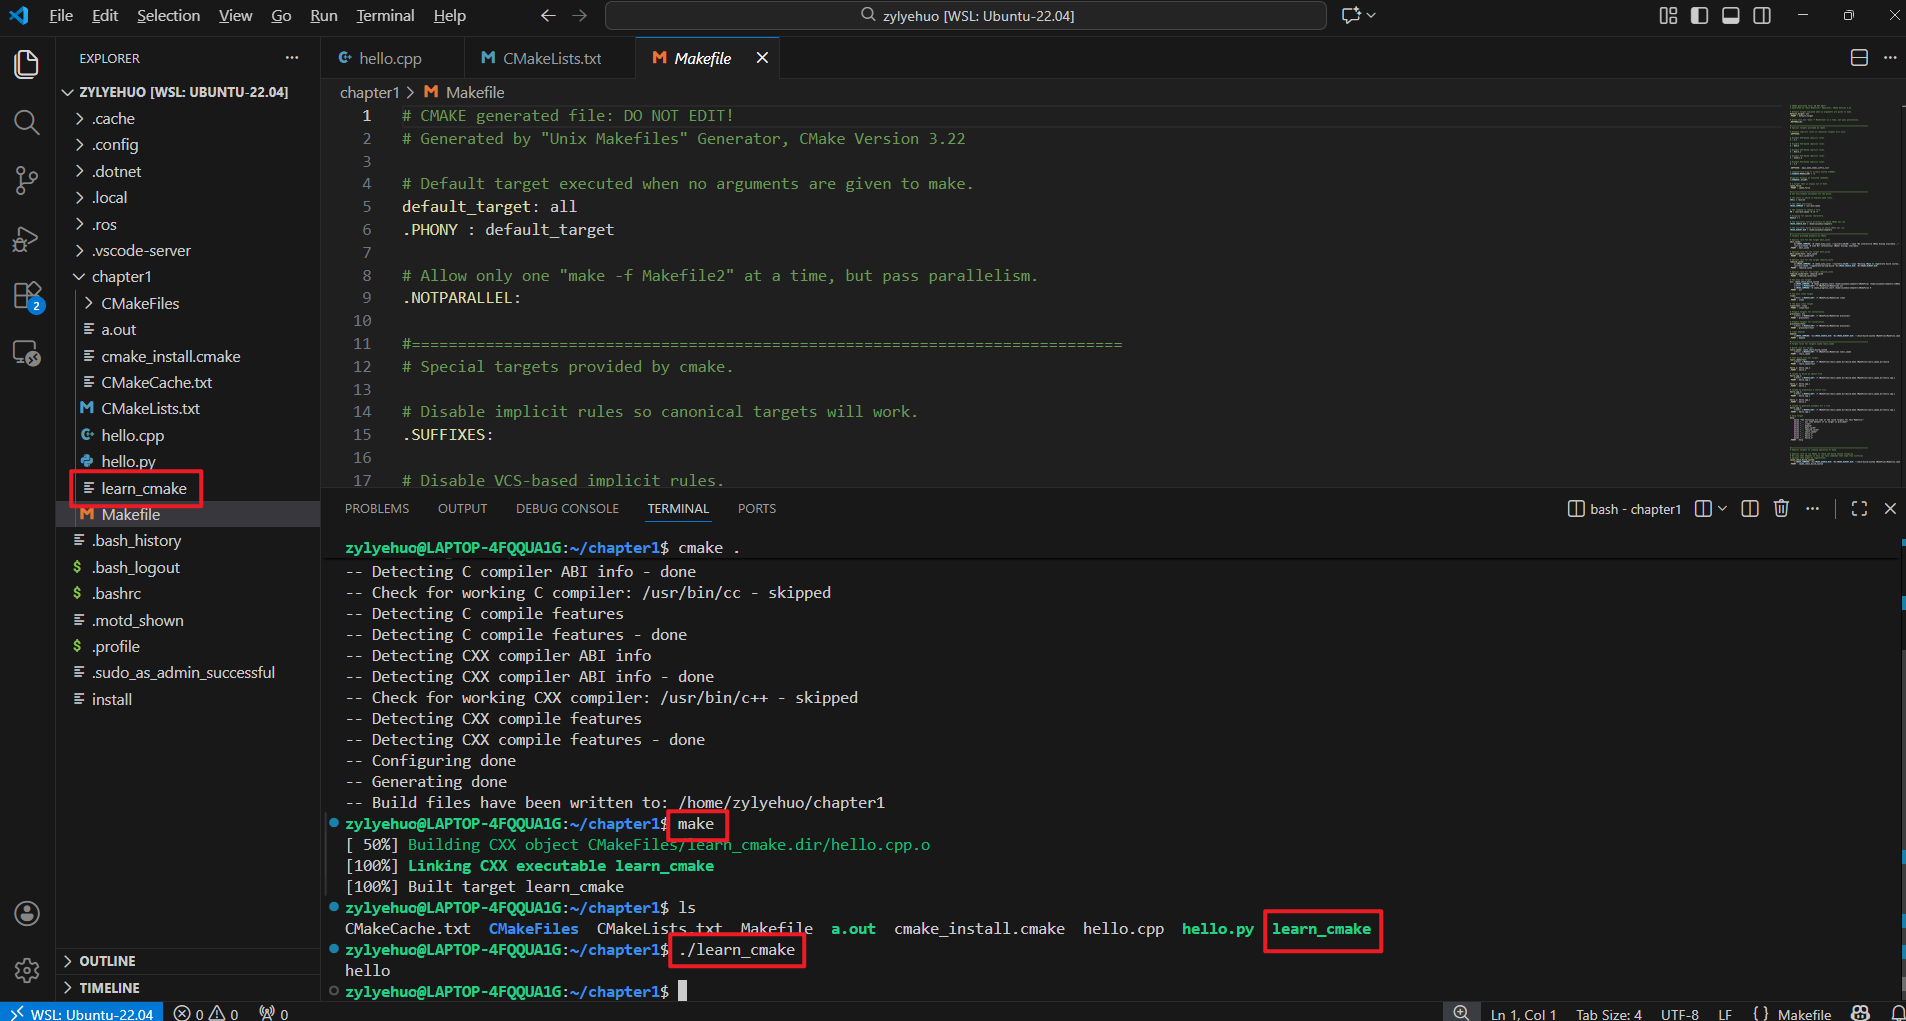Switch to hello.cpp editor tab

[x=391, y=58]
